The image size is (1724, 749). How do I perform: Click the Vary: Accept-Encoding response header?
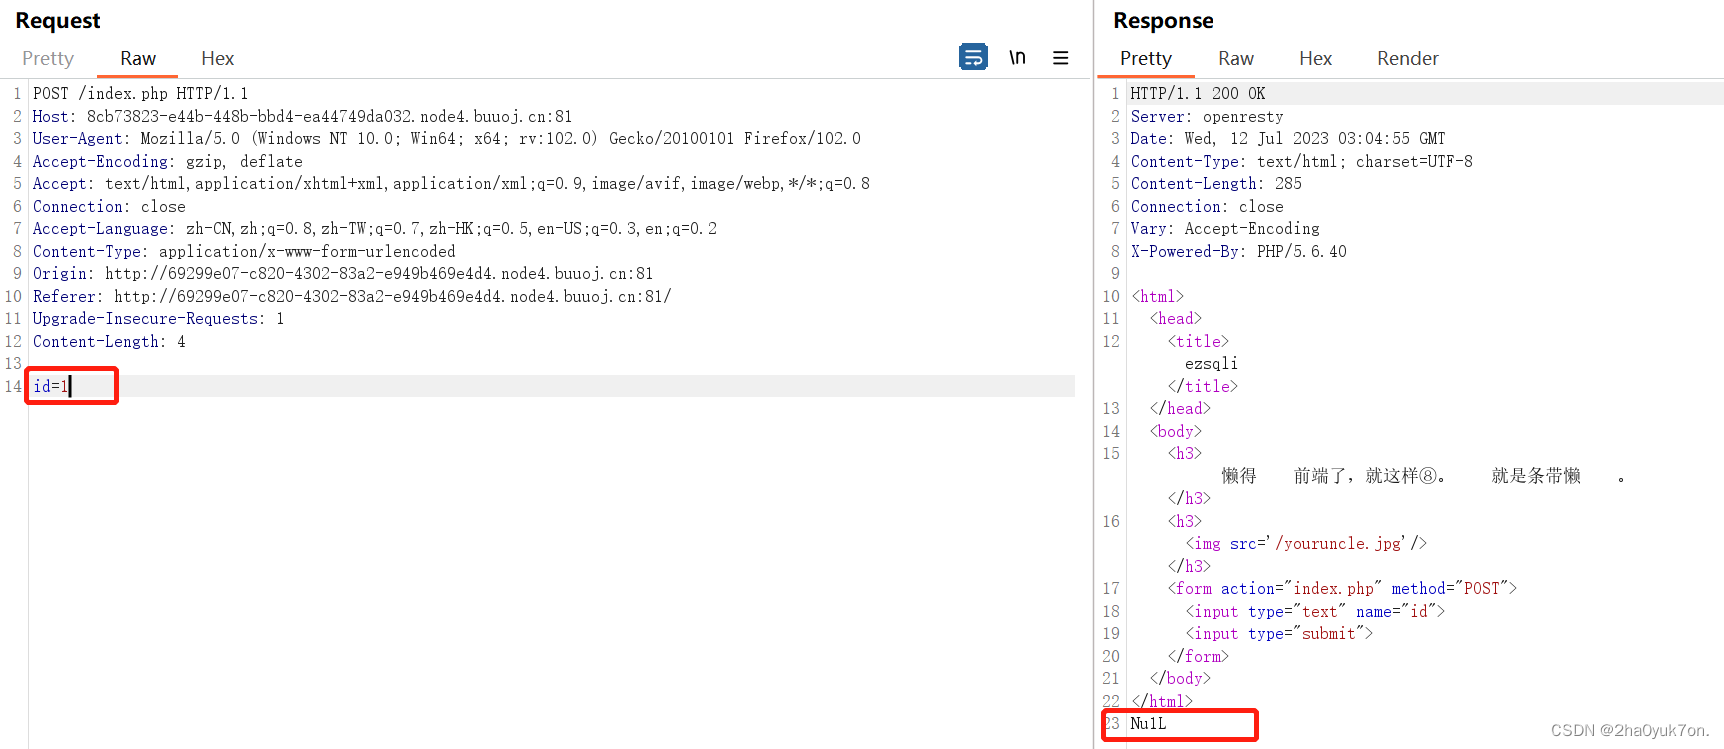coord(1225,228)
